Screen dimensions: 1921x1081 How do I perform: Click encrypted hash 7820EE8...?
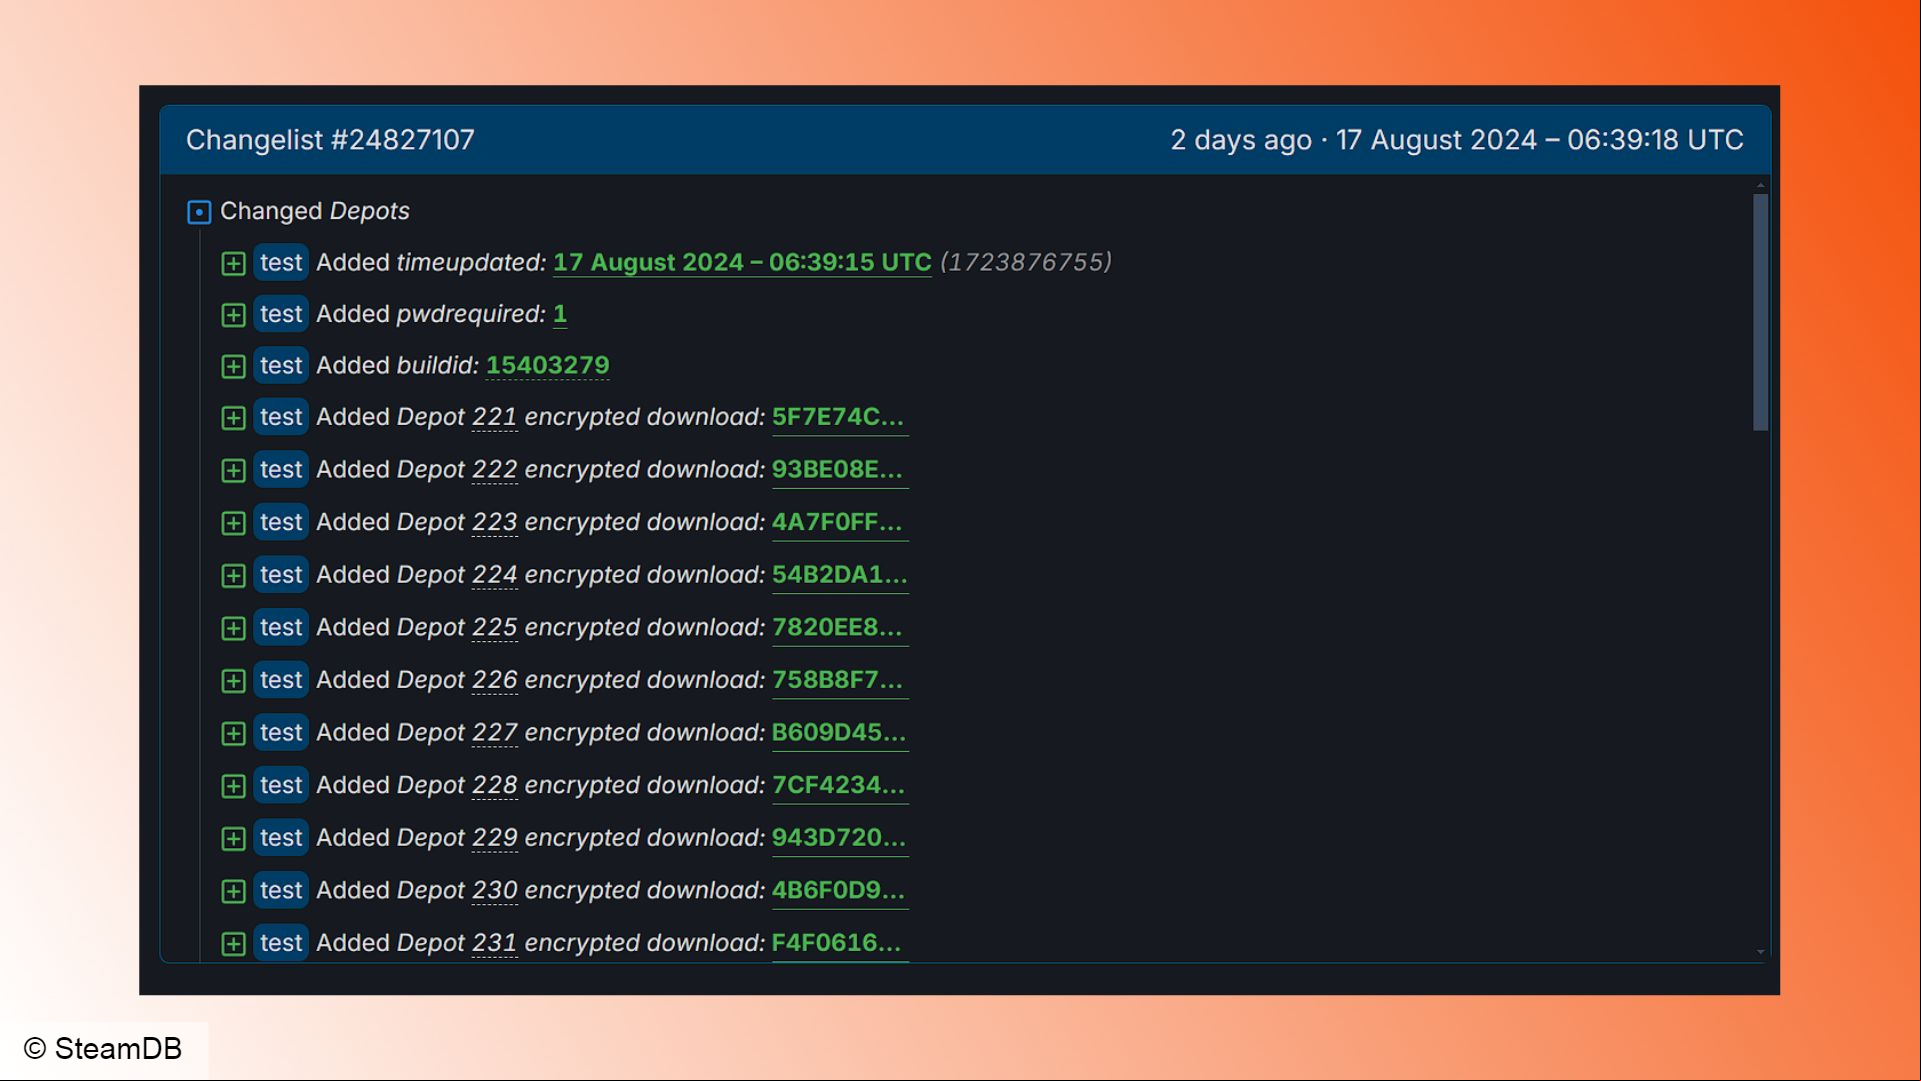[839, 628]
